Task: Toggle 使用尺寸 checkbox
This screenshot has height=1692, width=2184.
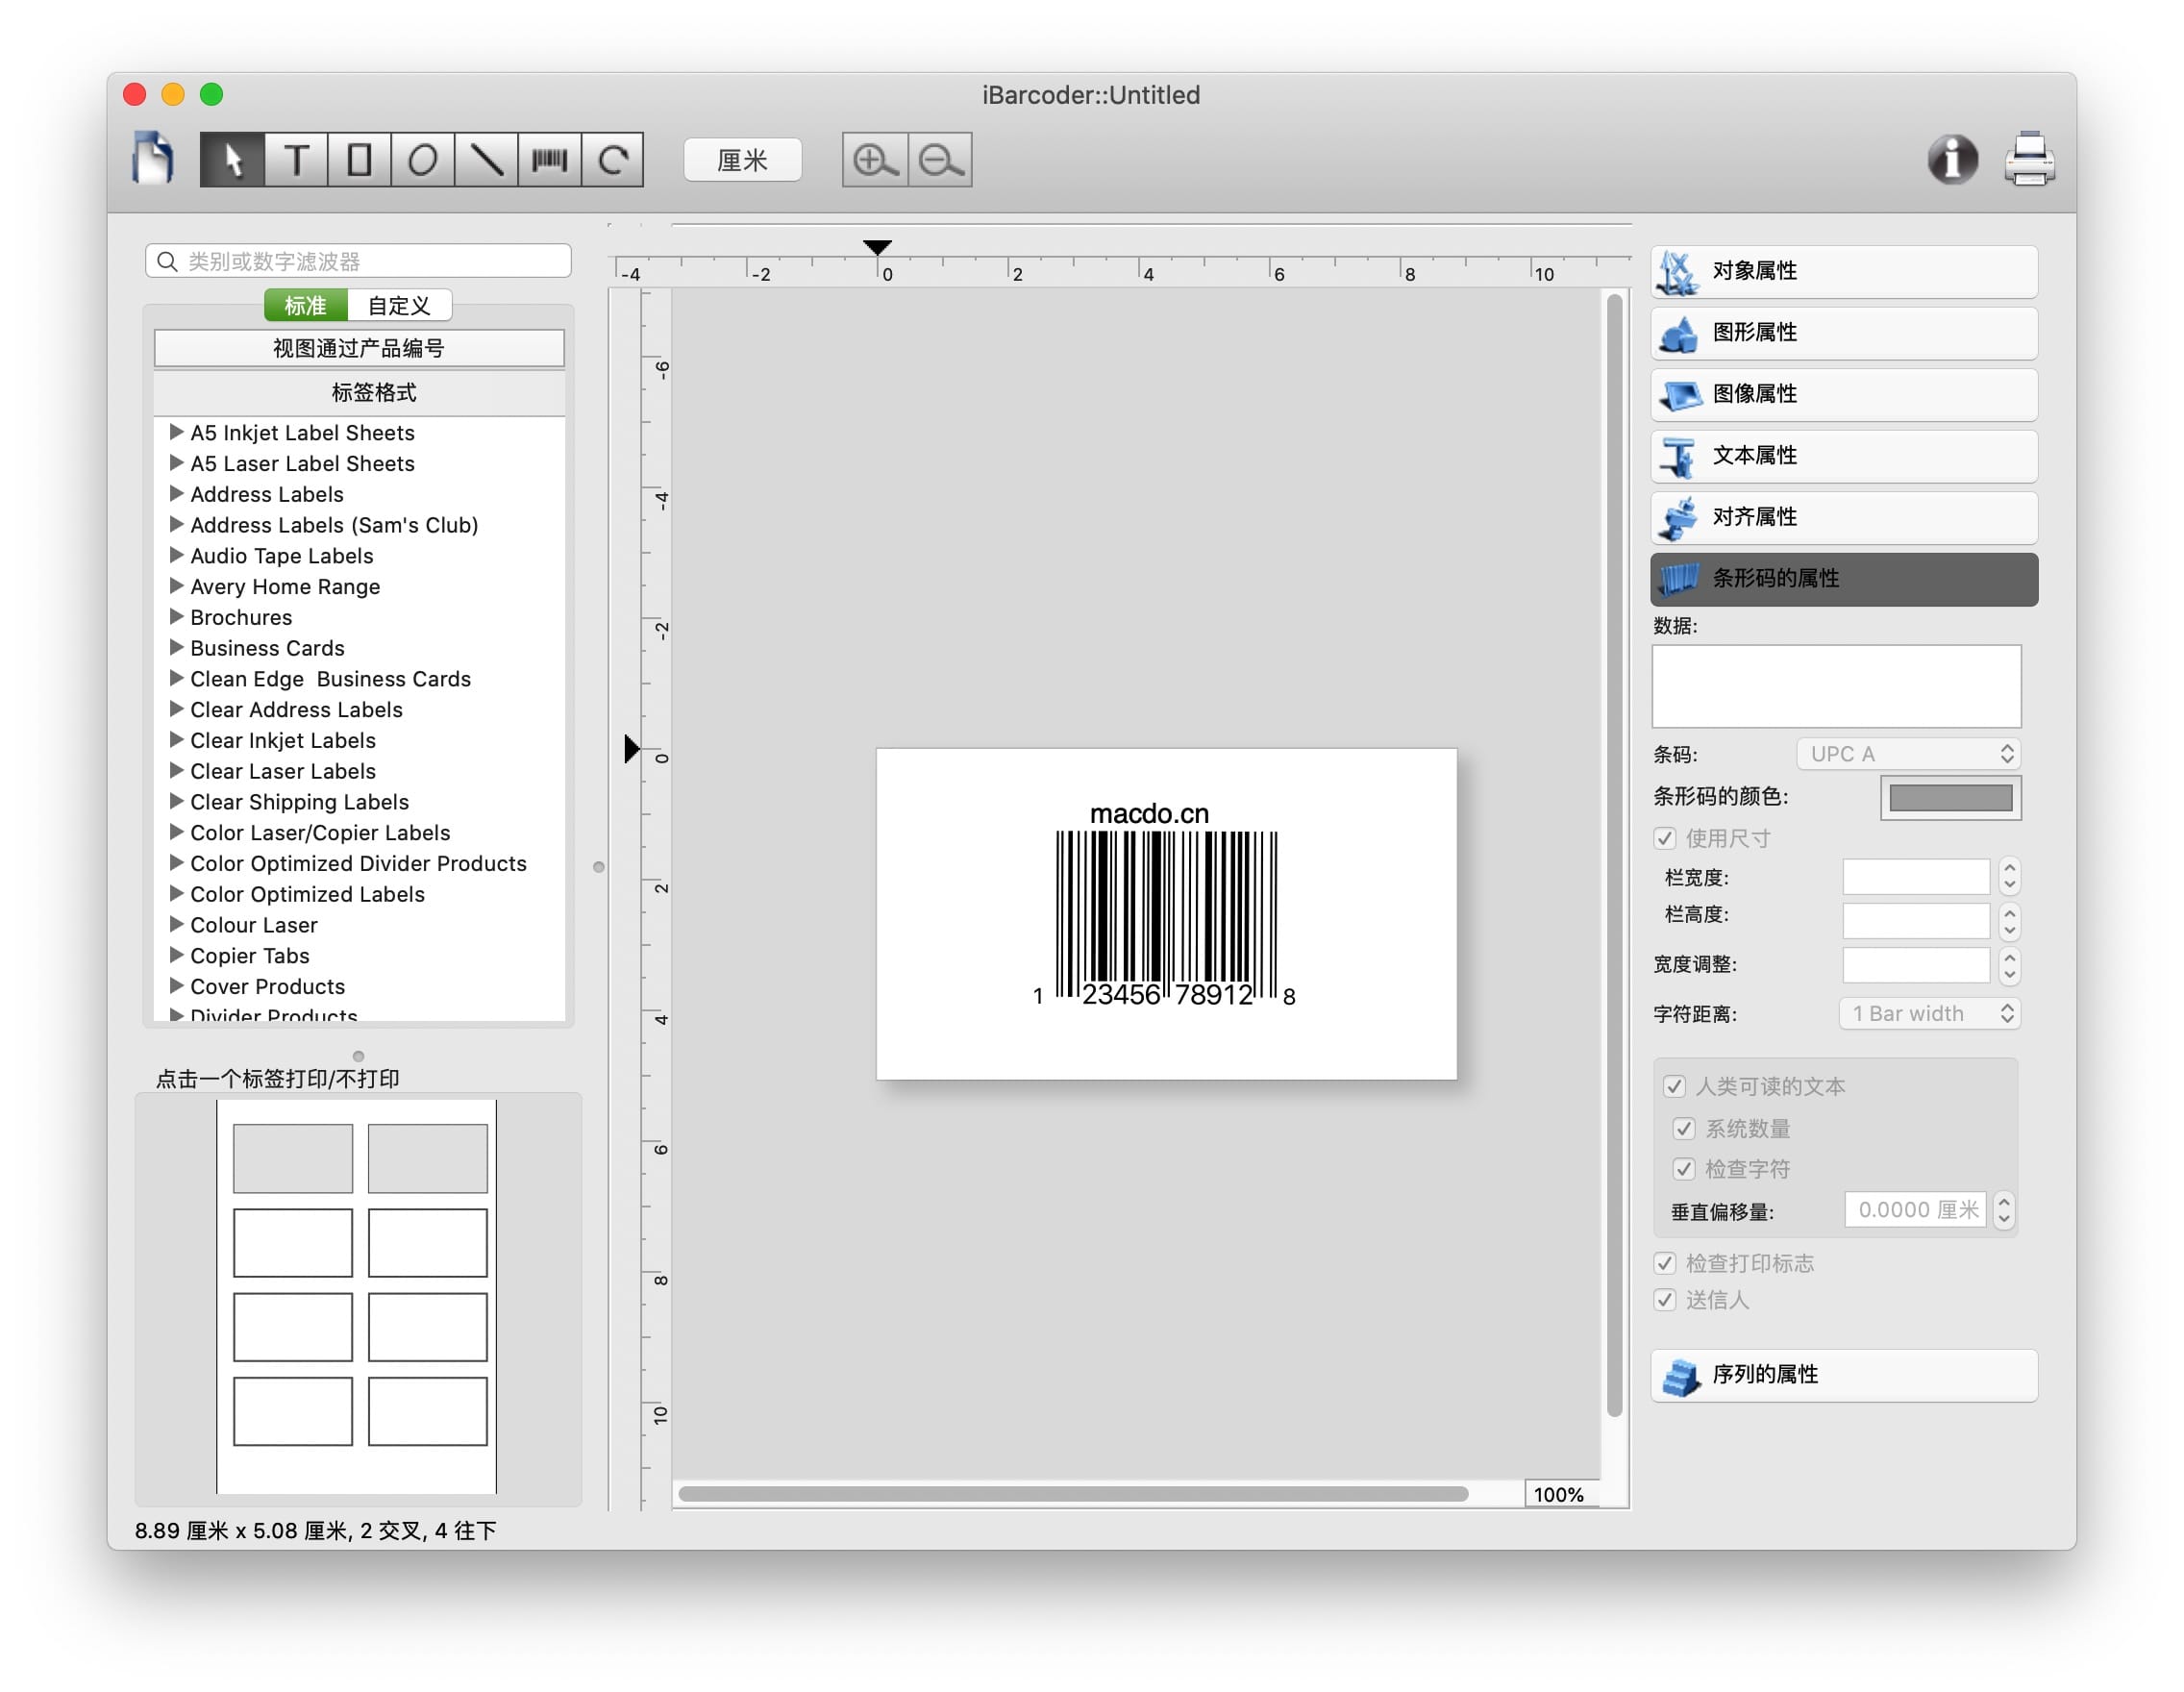Action: [1665, 838]
